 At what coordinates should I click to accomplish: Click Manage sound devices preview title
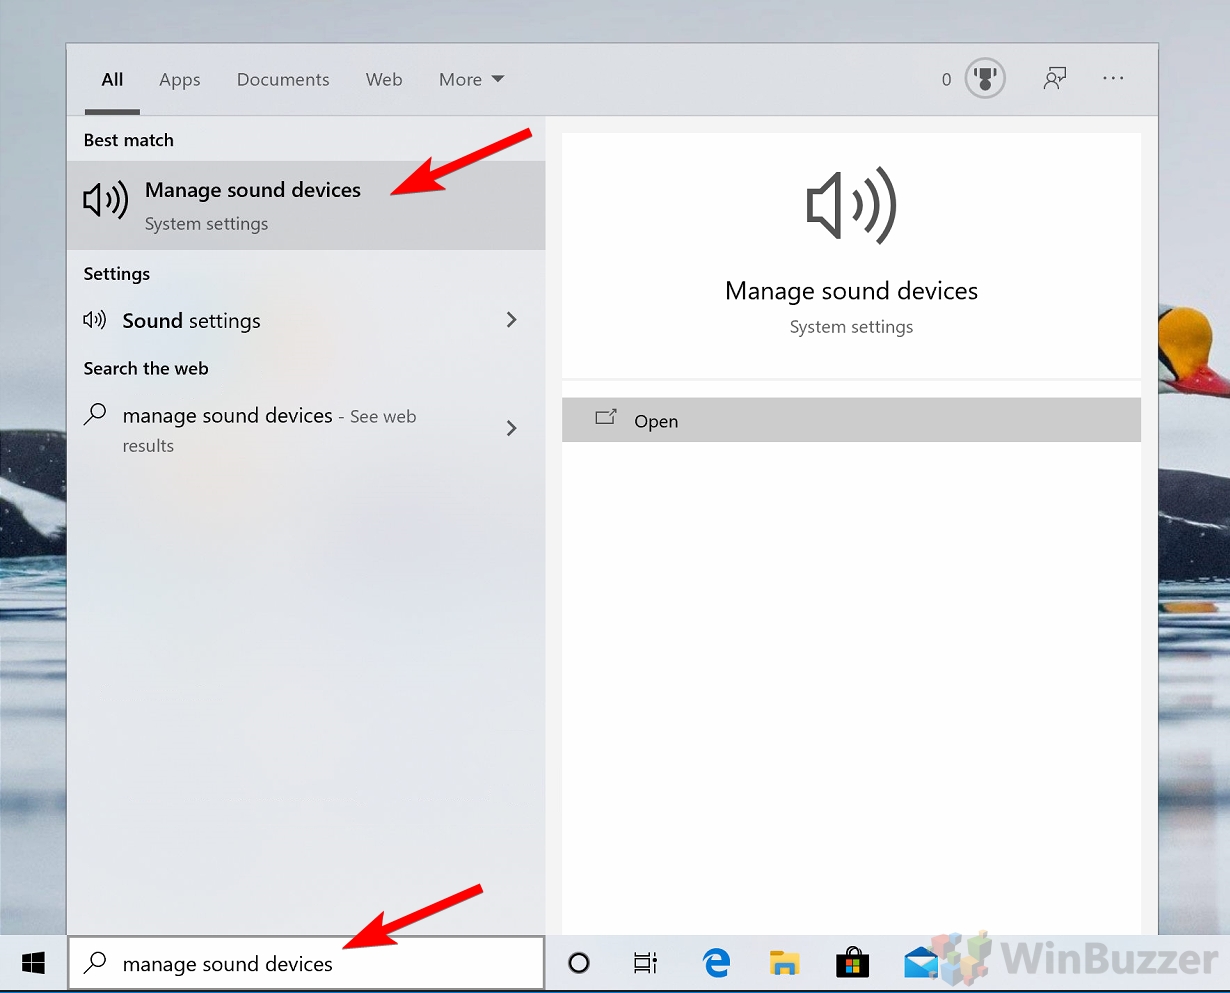point(851,291)
